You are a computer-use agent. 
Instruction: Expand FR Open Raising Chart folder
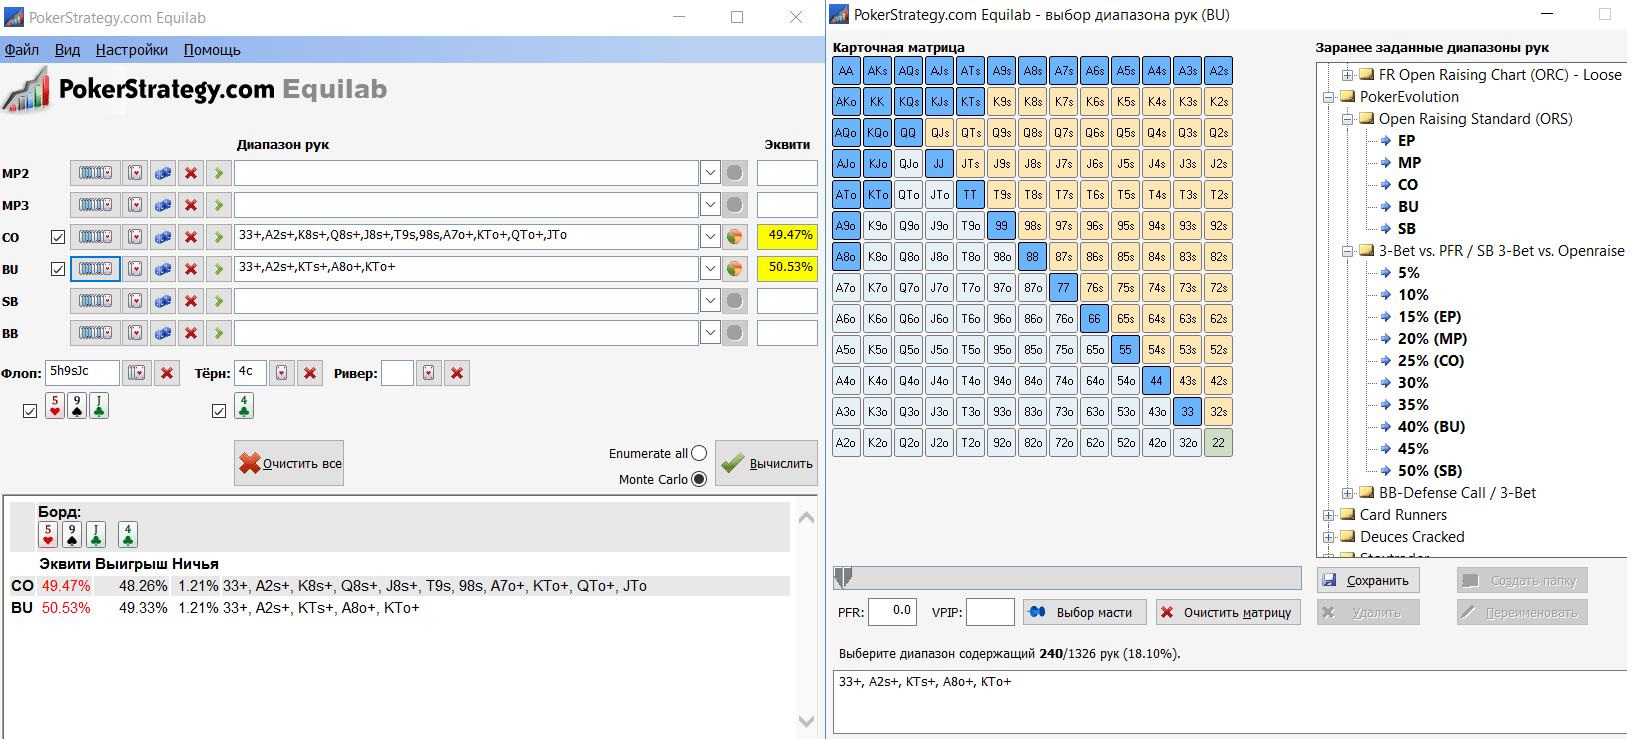tap(1348, 75)
